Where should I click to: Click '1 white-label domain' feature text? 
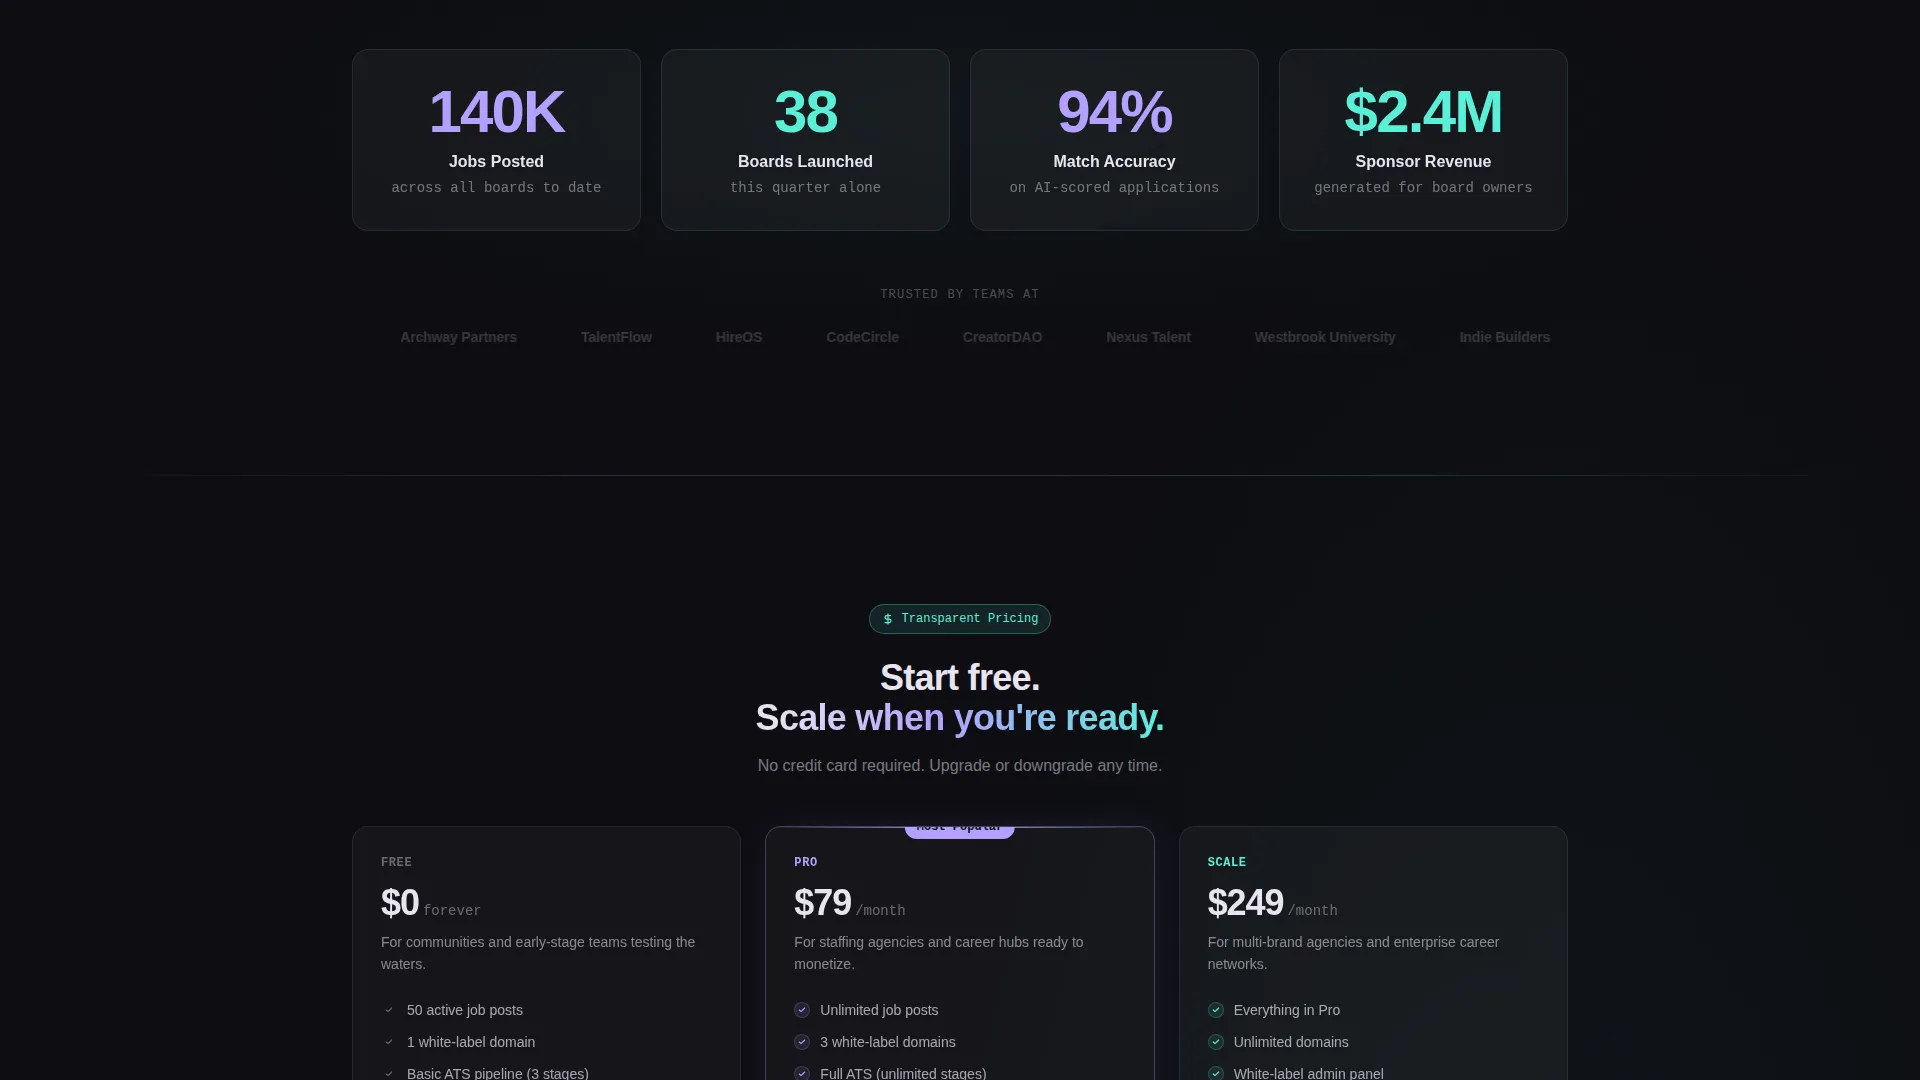[x=471, y=1042]
